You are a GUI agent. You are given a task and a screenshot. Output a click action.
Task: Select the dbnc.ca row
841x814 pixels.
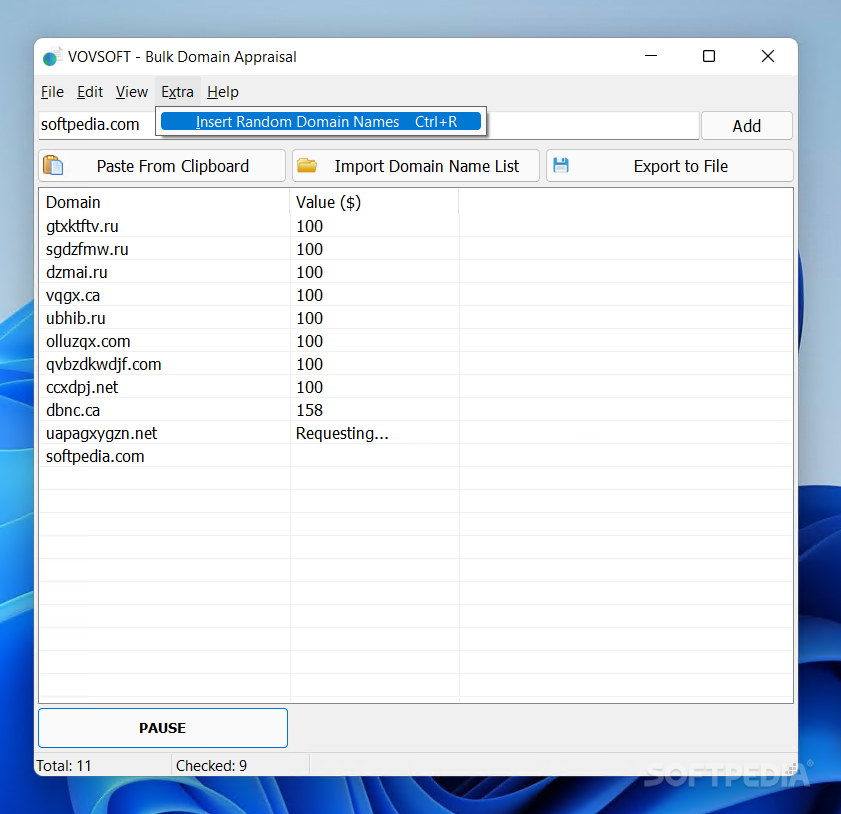[x=416, y=411]
